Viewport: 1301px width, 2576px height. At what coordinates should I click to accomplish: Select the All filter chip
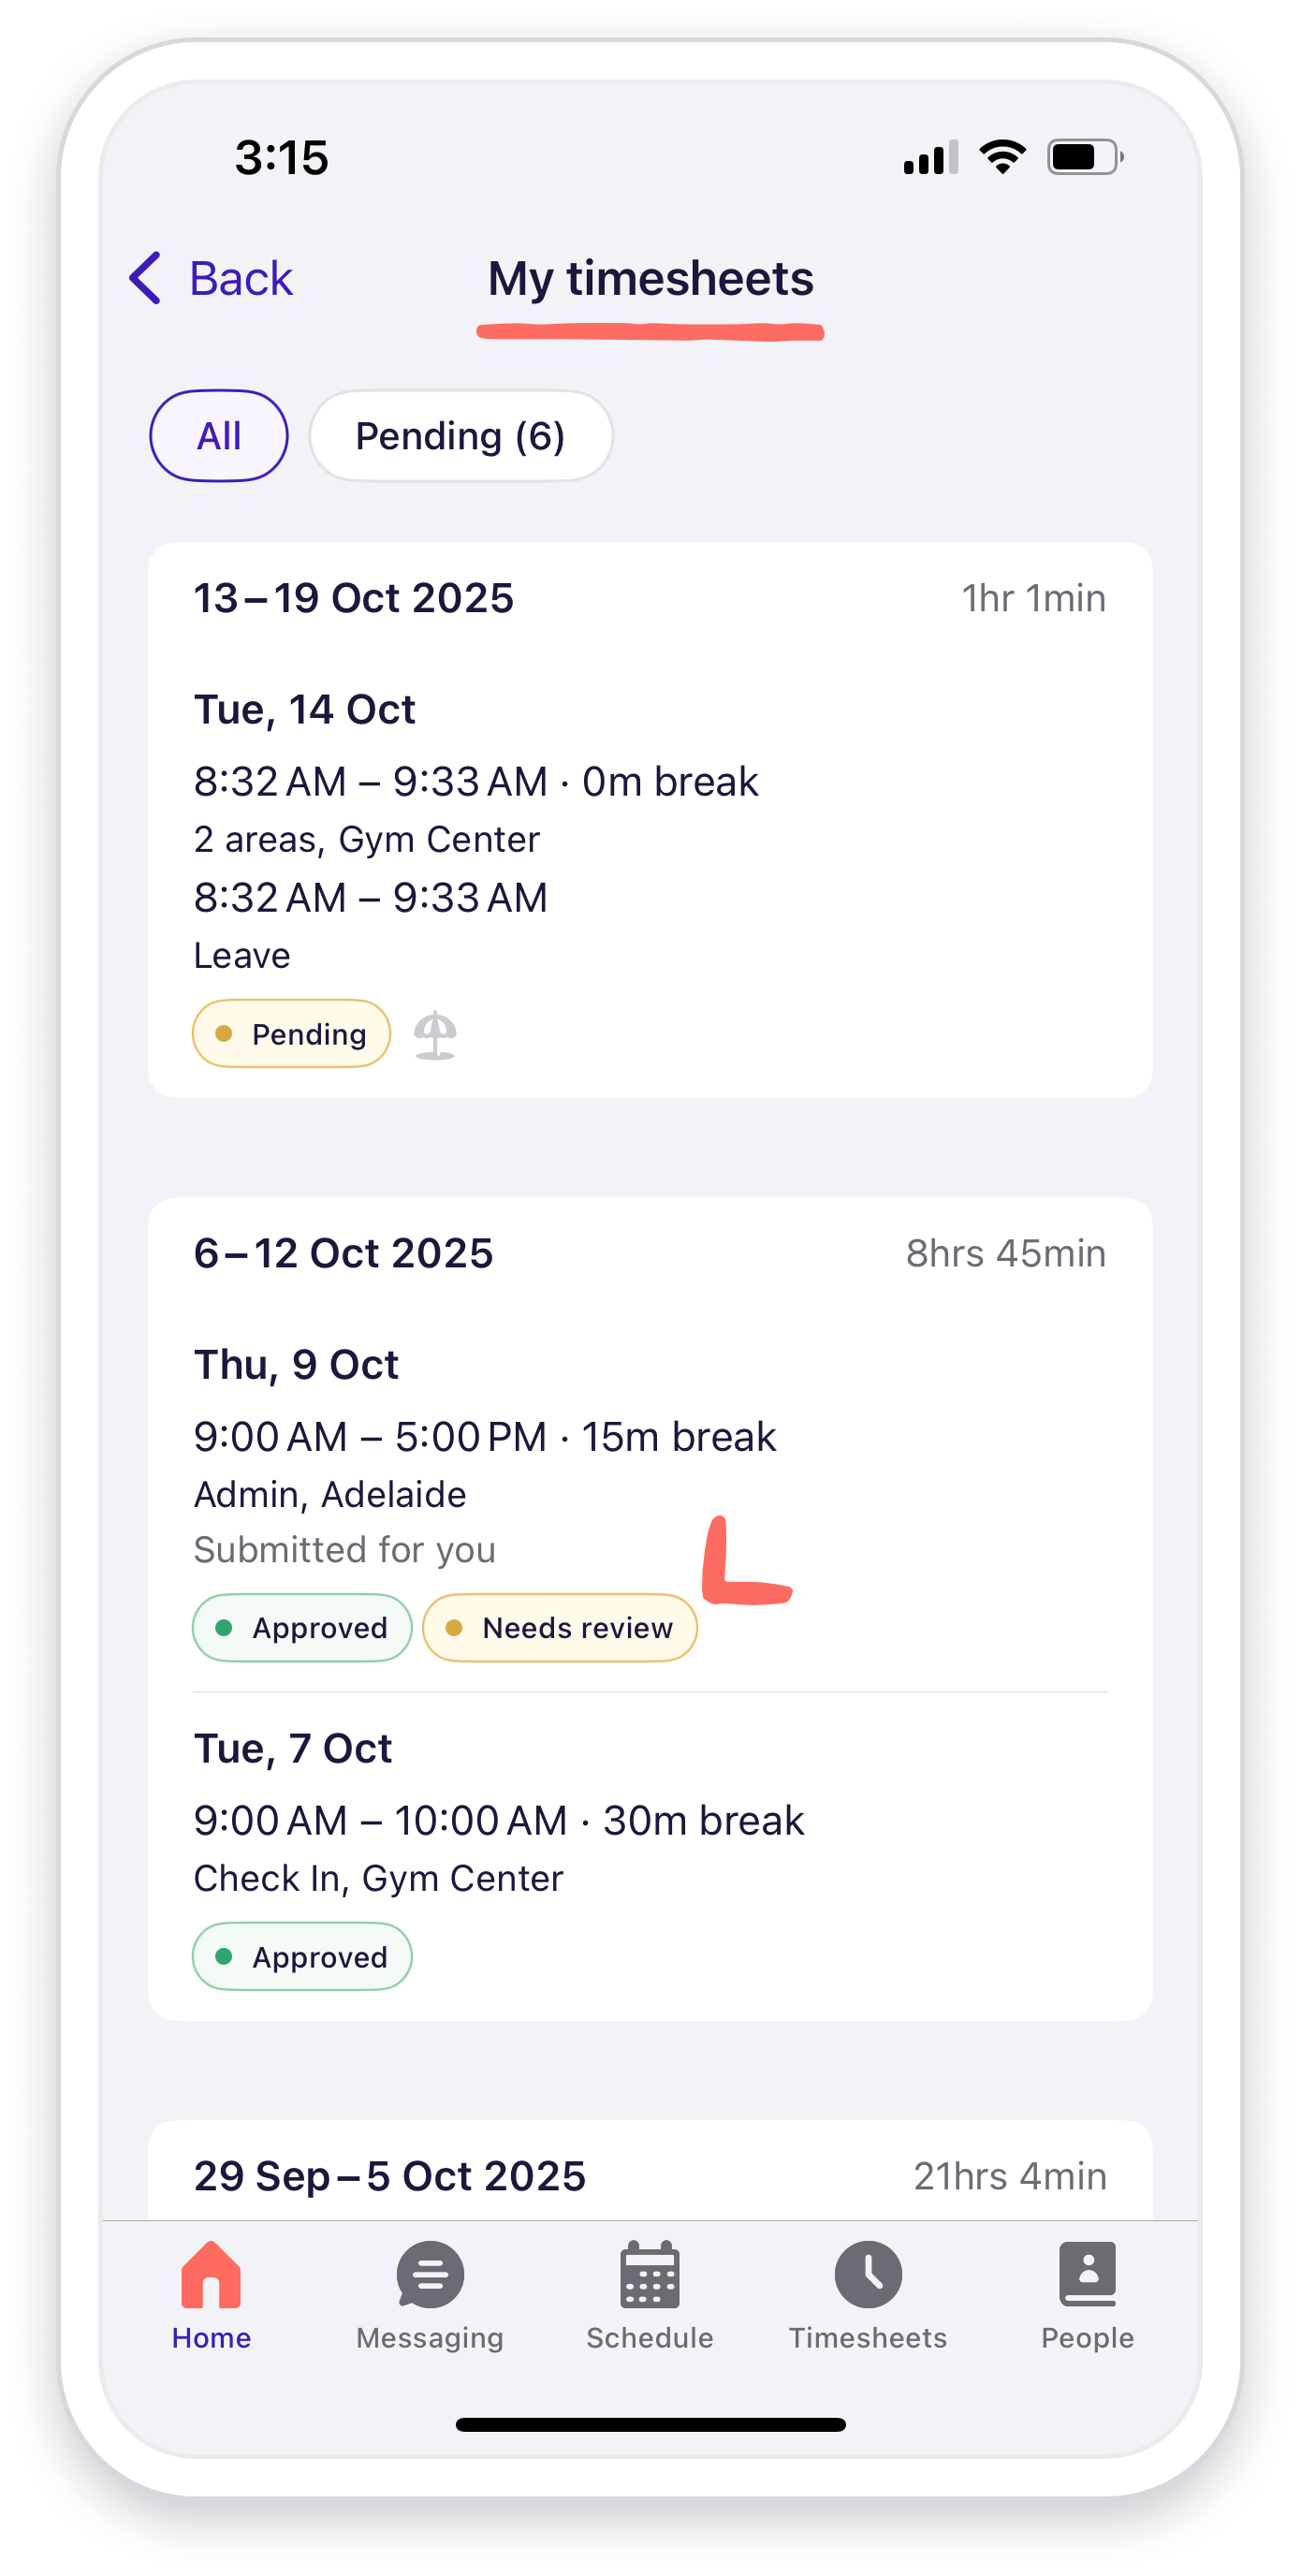tap(219, 436)
